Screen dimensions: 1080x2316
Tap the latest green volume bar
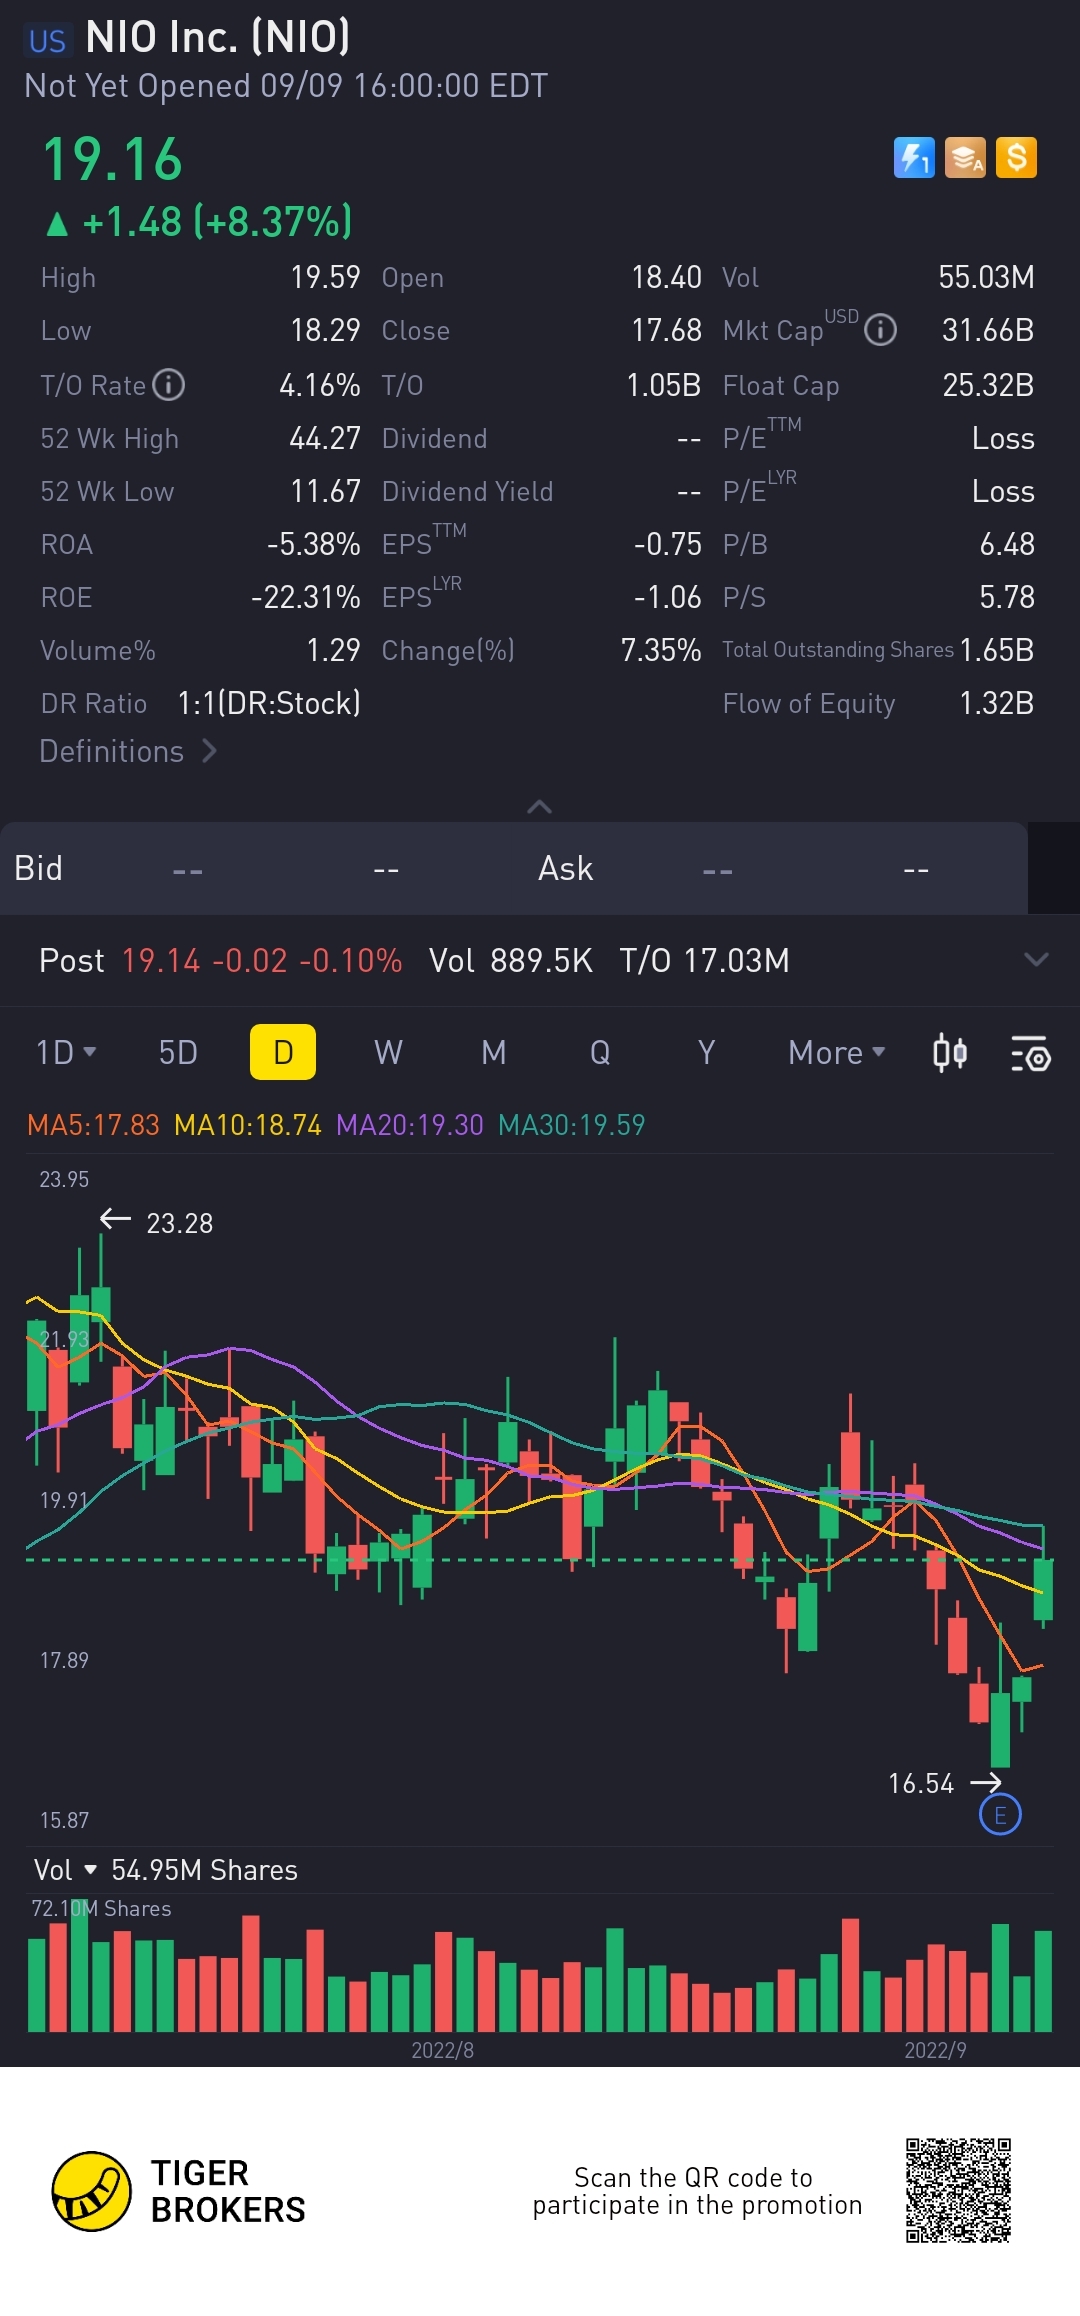[x=1043, y=1981]
